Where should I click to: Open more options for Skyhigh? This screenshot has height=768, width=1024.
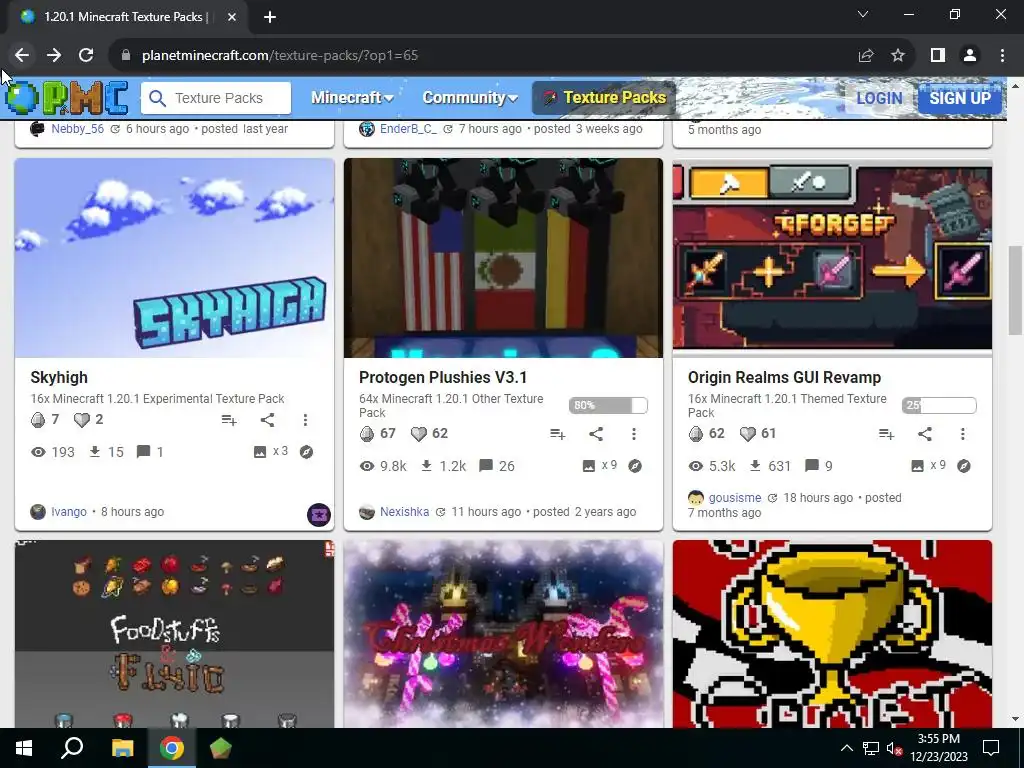(305, 420)
